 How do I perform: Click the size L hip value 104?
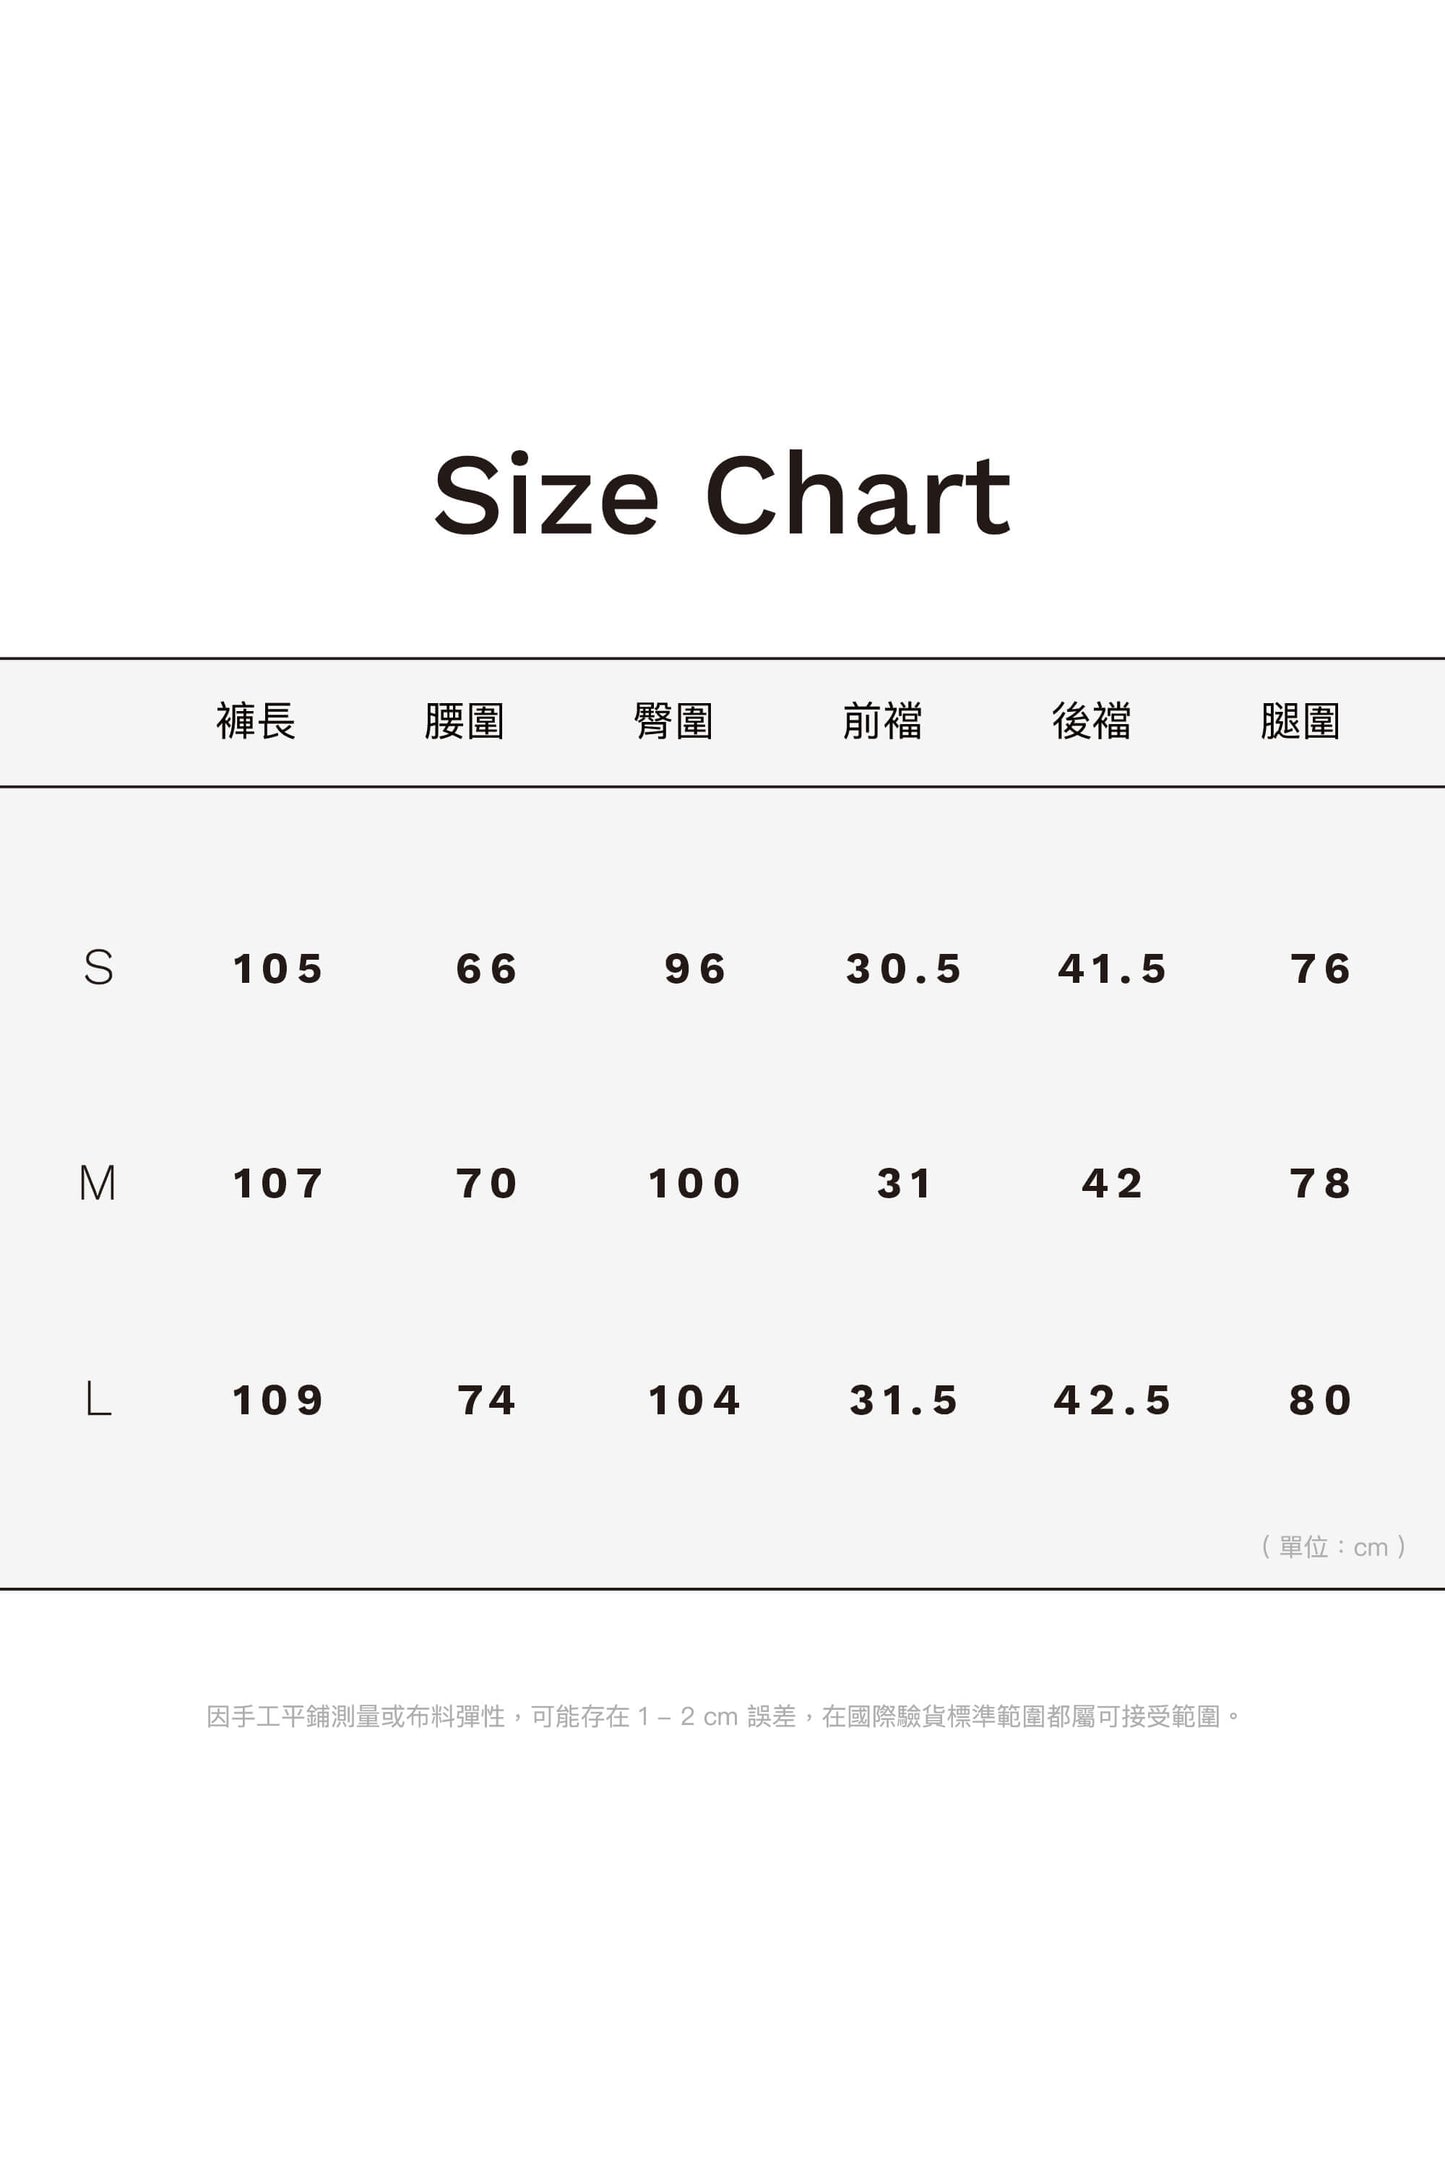click(x=695, y=1400)
